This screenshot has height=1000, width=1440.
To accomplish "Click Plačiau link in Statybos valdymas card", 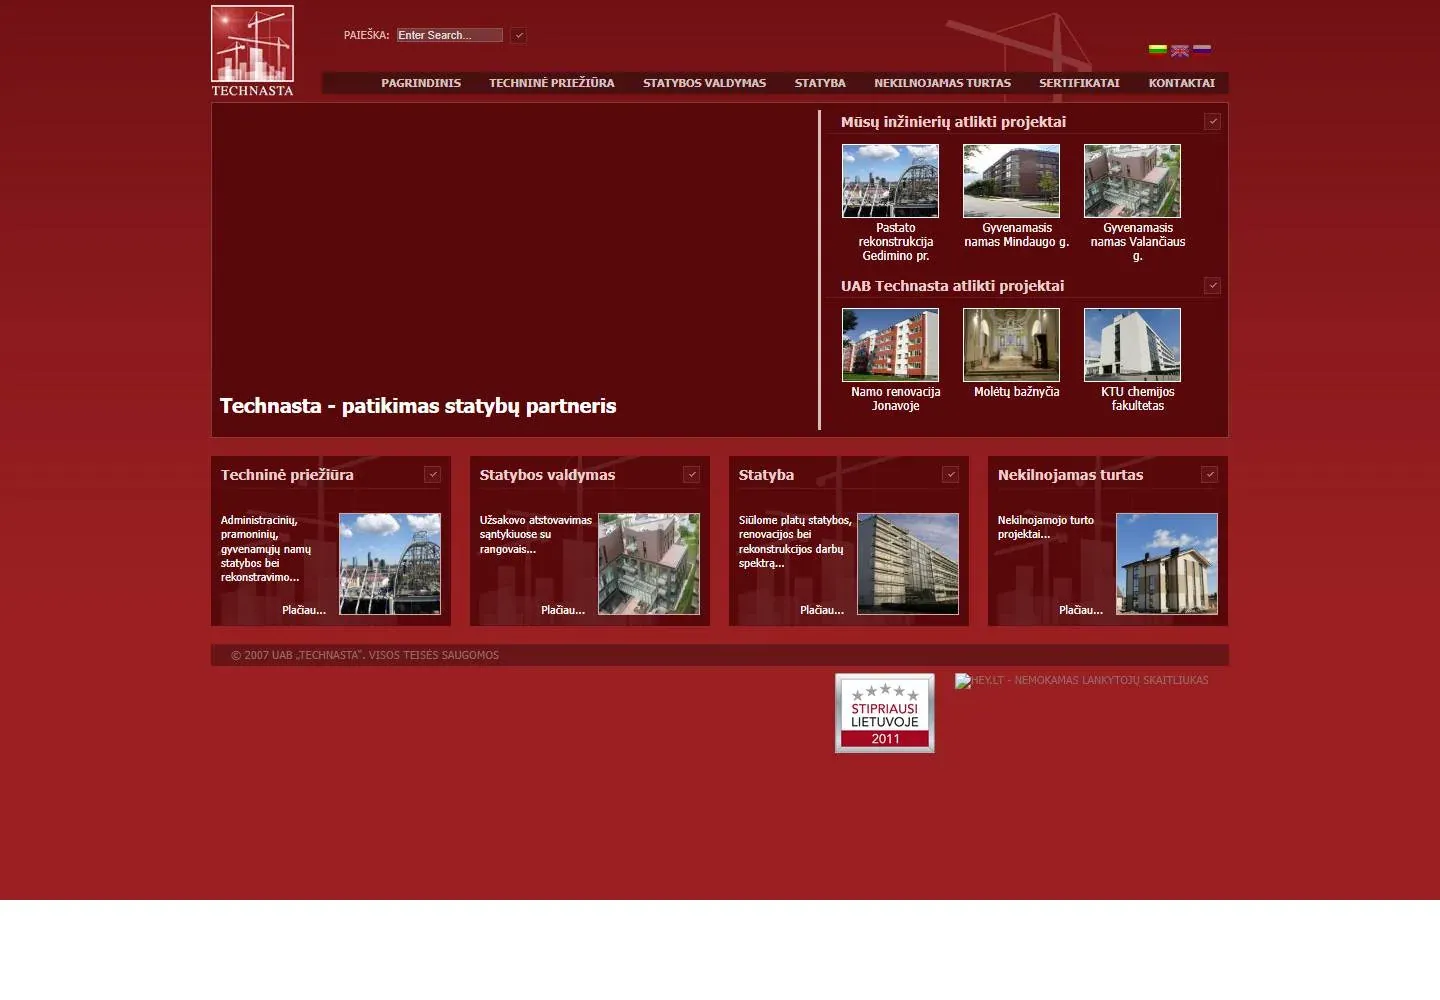I will pos(563,610).
